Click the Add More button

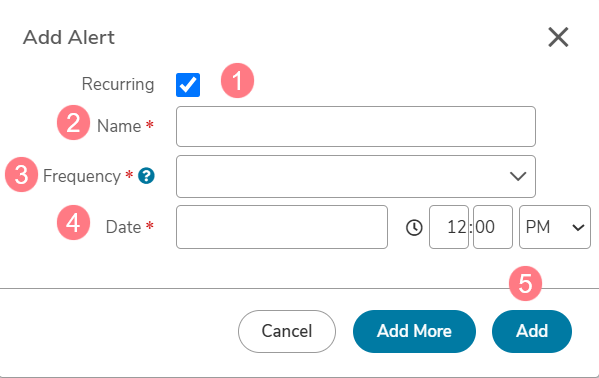point(414,331)
